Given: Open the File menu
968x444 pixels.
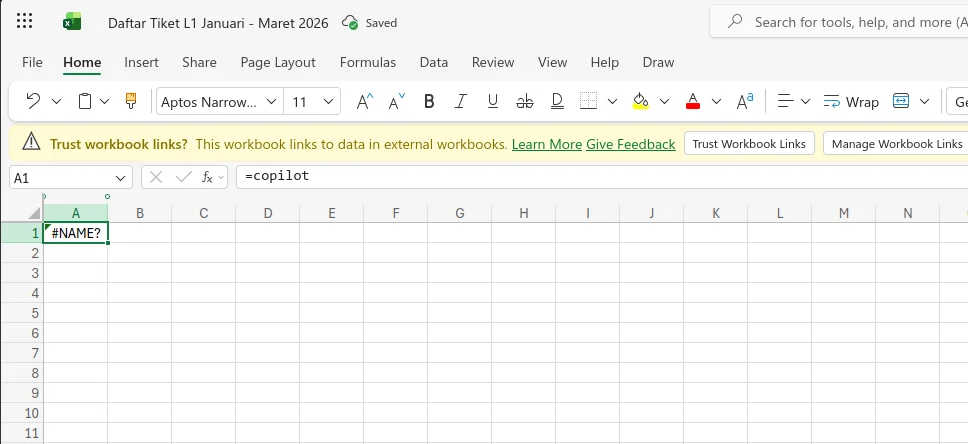Looking at the screenshot, I should (32, 62).
